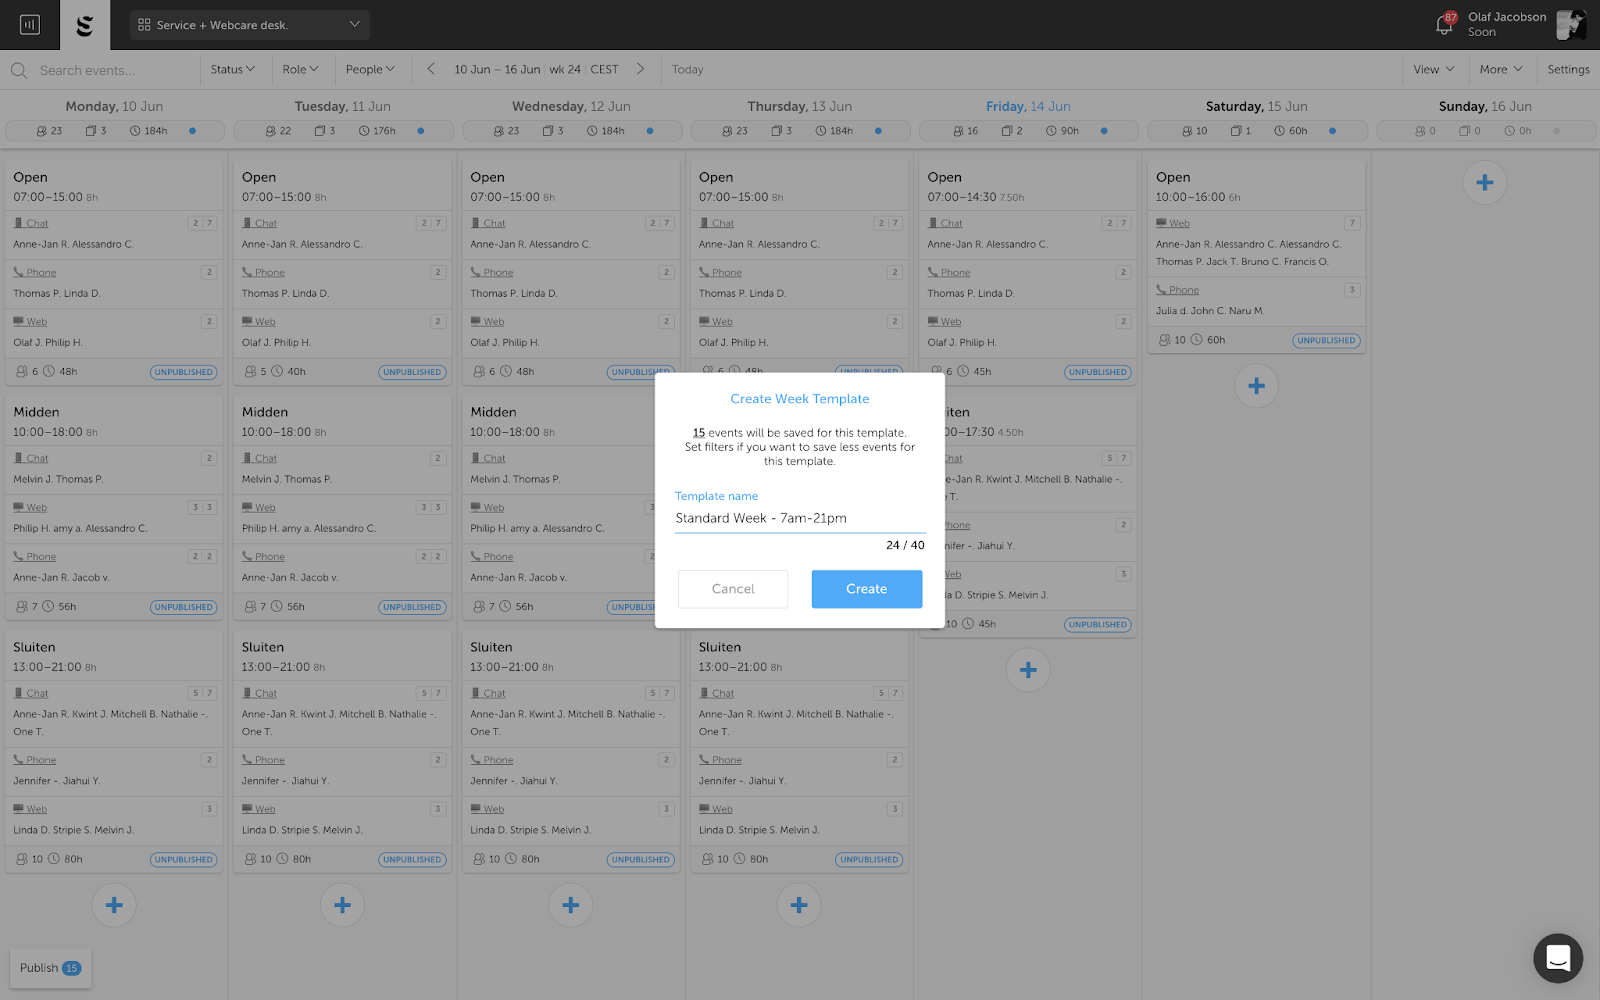This screenshot has height=1000, width=1600.
Task: Open Olaf Jacobson profile avatar
Action: tap(1571, 25)
